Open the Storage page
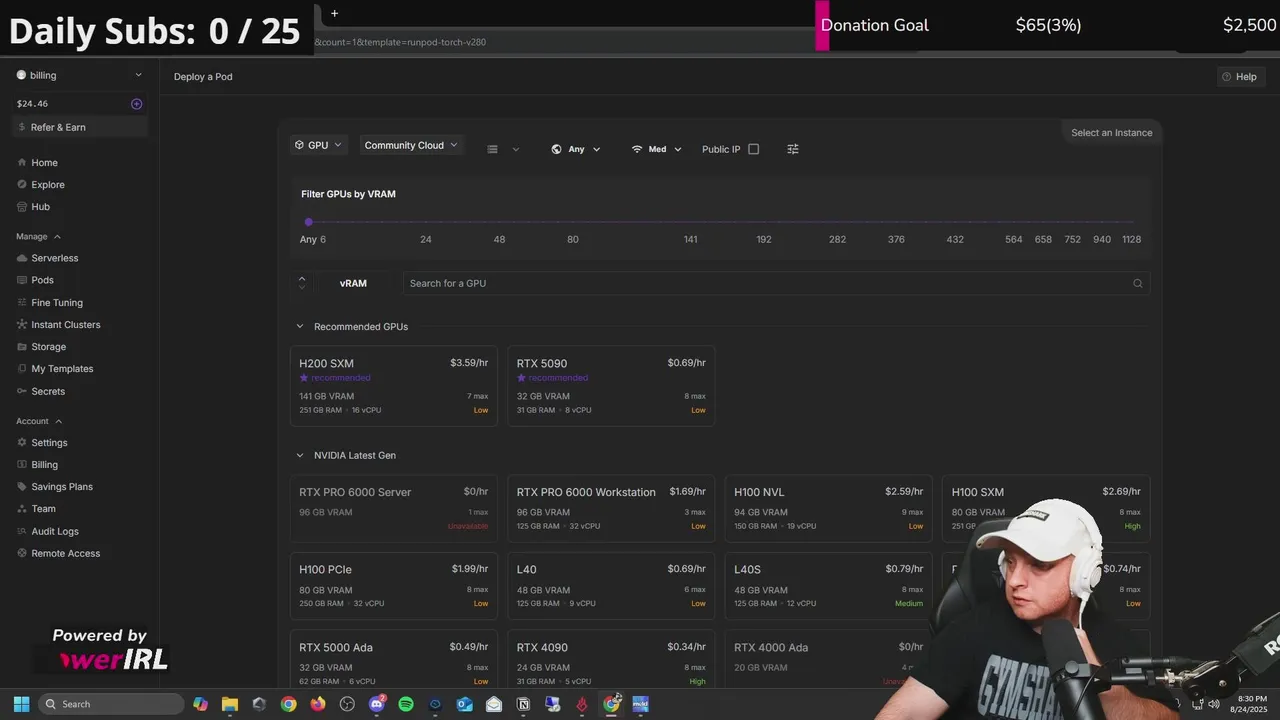Screen dimensions: 1280x720 pyautogui.click(x=48, y=347)
